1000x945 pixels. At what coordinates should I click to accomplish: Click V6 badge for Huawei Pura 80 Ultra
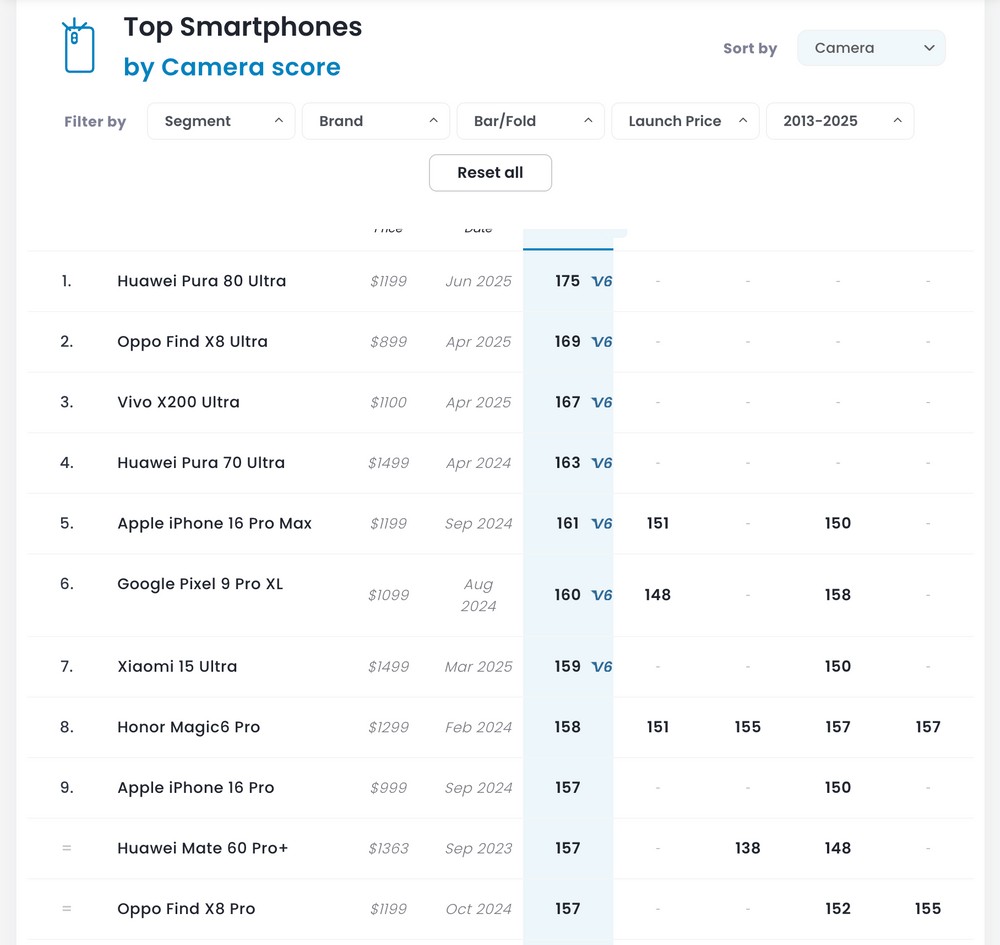point(601,281)
